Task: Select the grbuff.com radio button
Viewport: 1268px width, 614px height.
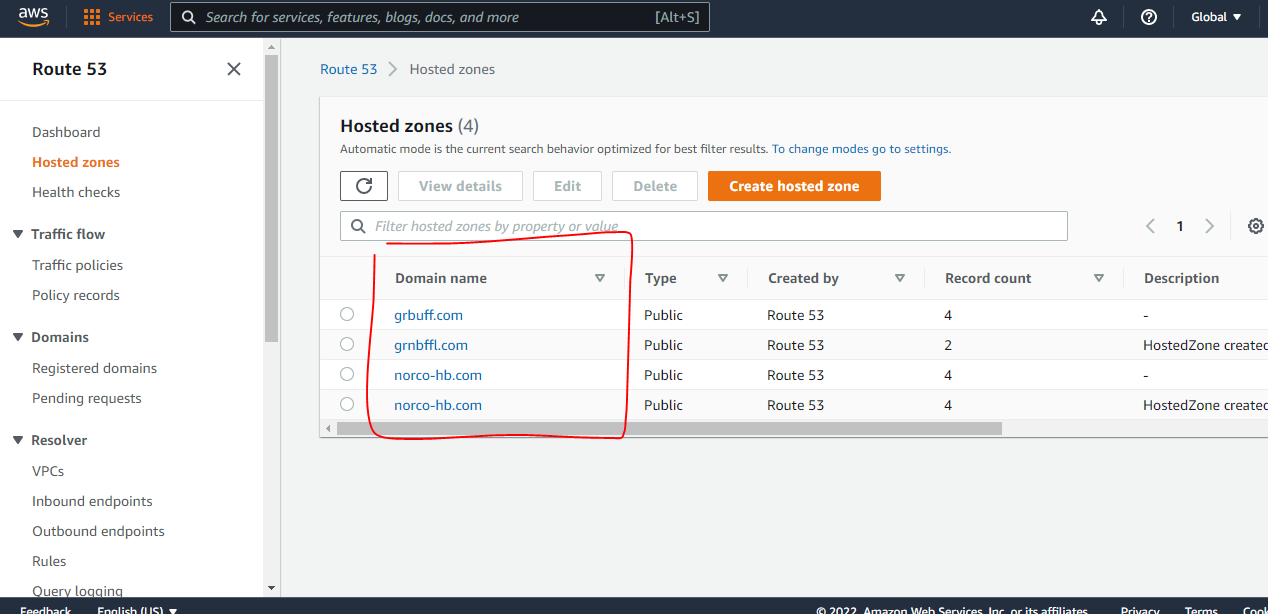Action: [347, 314]
